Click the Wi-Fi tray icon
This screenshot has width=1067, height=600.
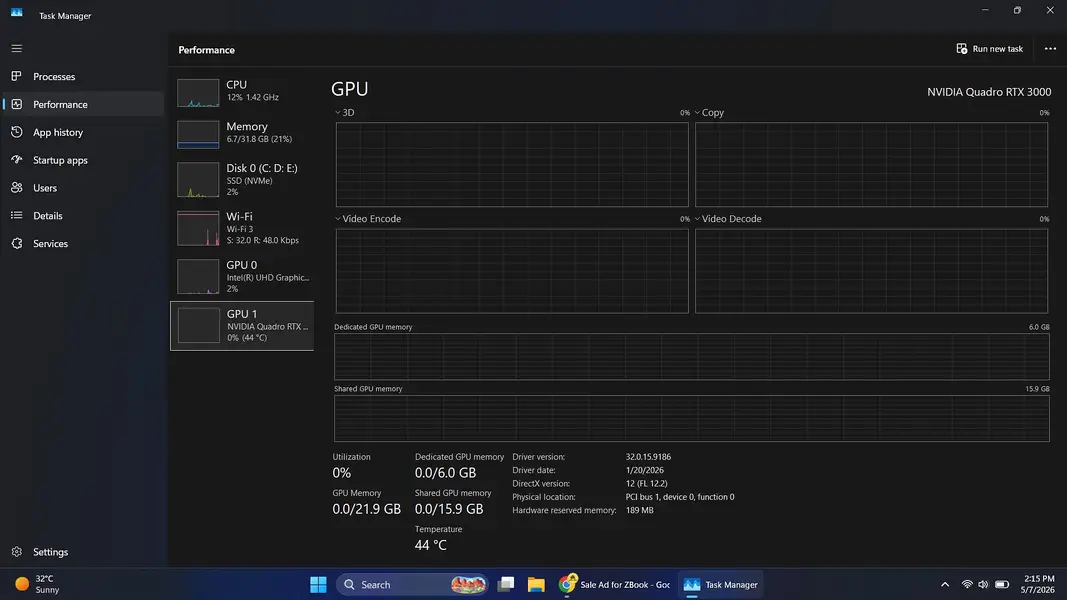(x=966, y=584)
